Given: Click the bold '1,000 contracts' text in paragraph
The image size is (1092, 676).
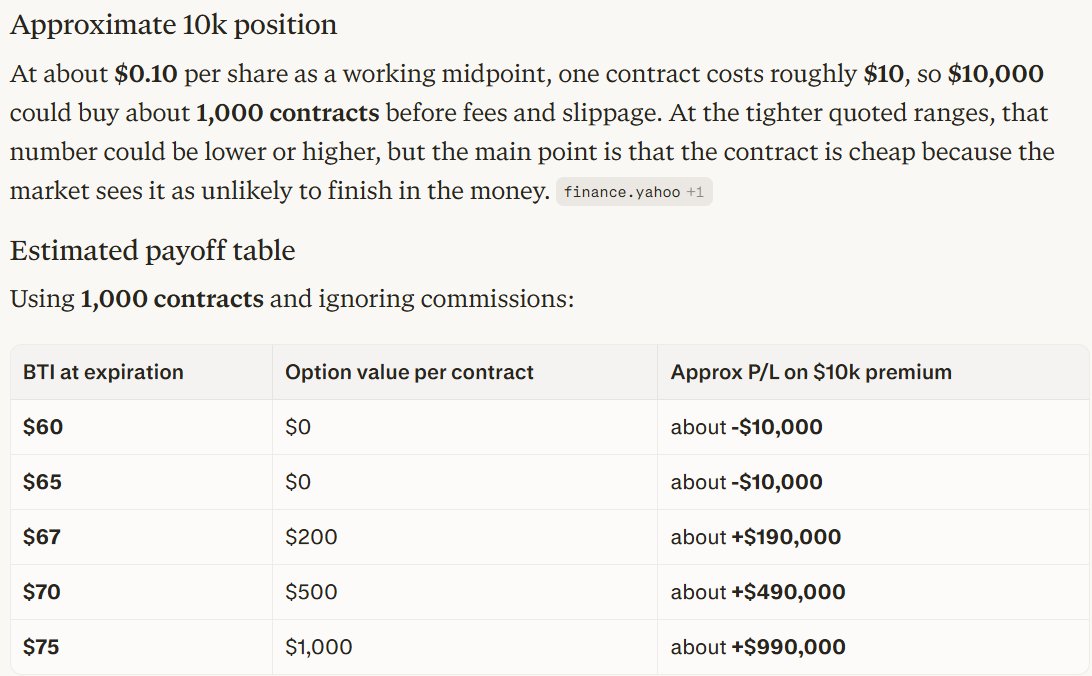Looking at the screenshot, I should (x=288, y=113).
